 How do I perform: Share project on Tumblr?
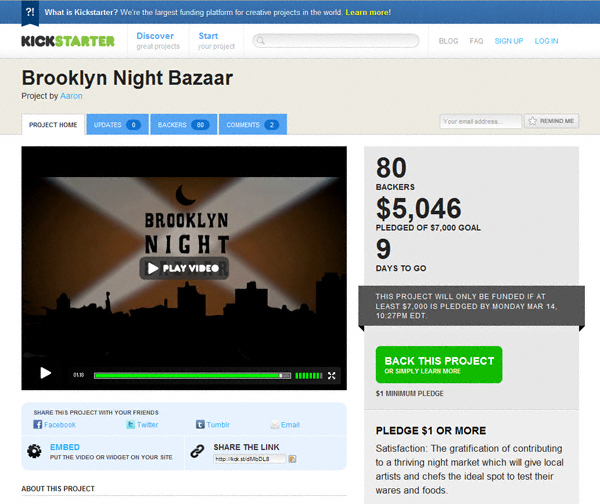tap(213, 424)
